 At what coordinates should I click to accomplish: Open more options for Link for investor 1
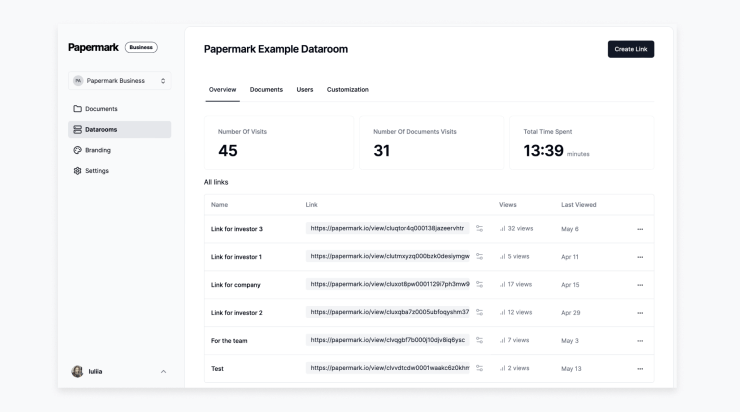tap(640, 257)
